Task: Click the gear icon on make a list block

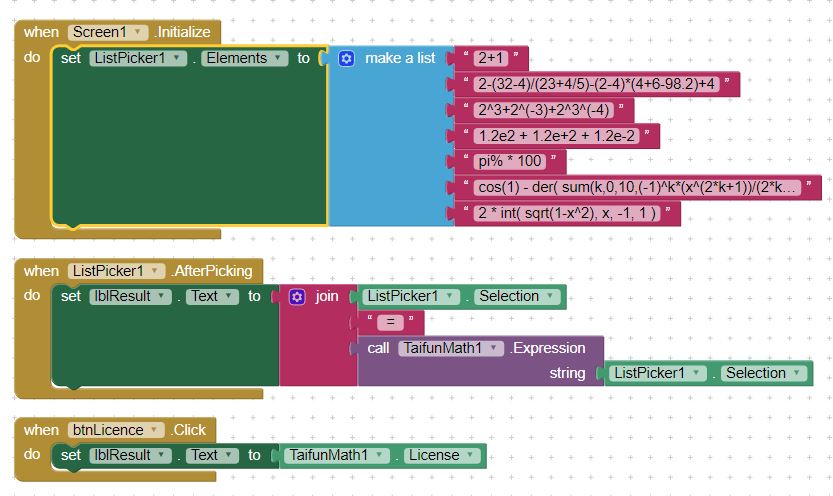Action: pyautogui.click(x=347, y=59)
